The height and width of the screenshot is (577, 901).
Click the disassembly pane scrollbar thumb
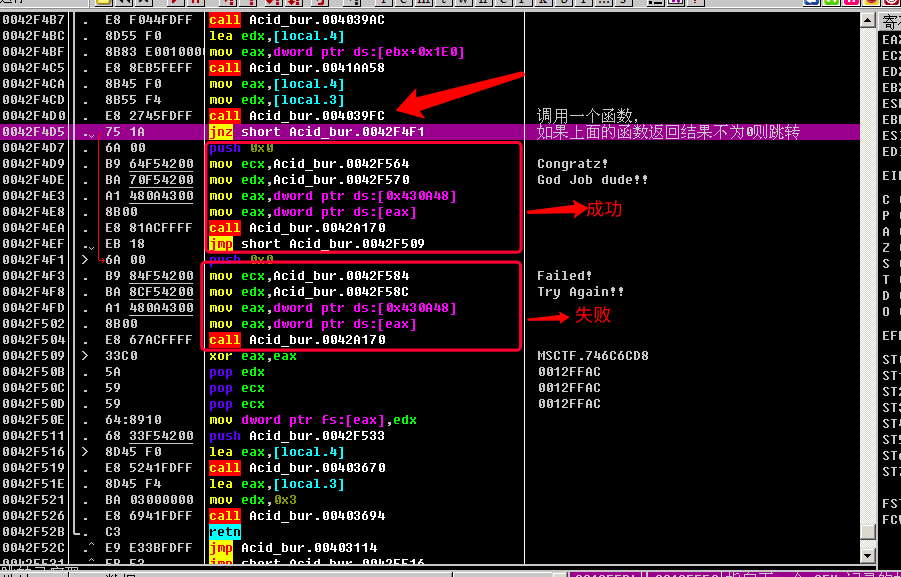[x=868, y=531]
